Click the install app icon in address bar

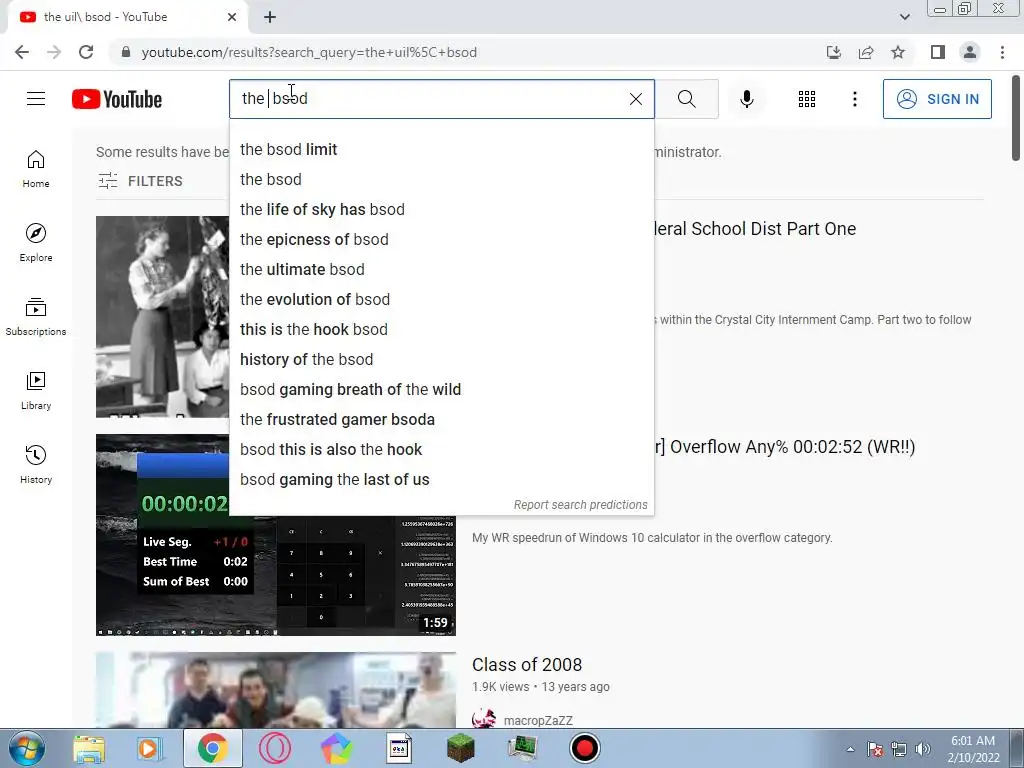point(834,52)
